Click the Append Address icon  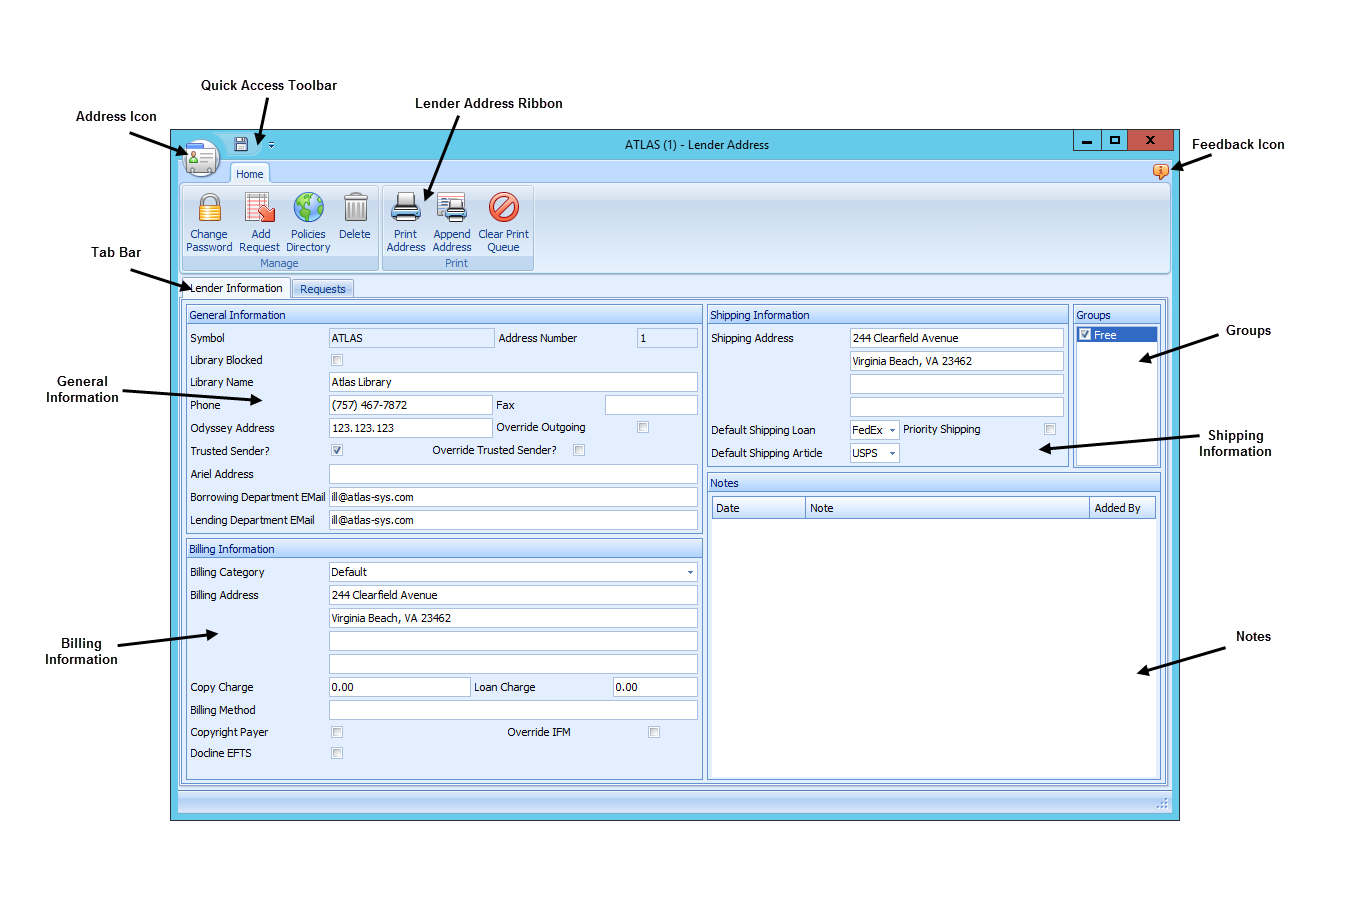(451, 222)
